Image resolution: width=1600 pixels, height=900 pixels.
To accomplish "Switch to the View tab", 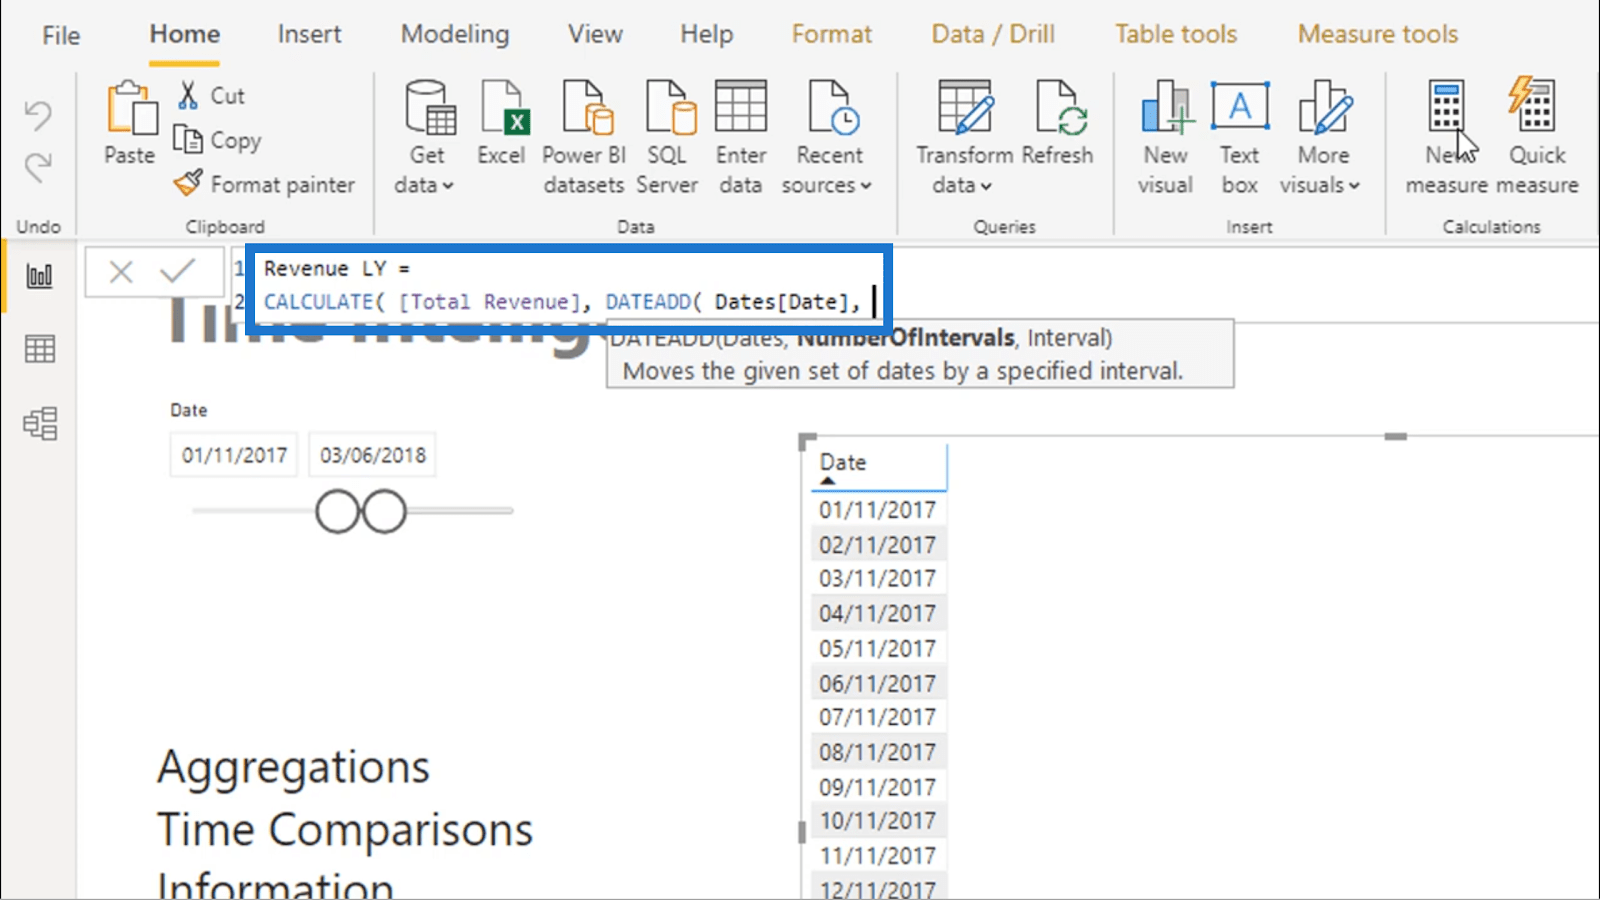I will pyautogui.click(x=595, y=34).
